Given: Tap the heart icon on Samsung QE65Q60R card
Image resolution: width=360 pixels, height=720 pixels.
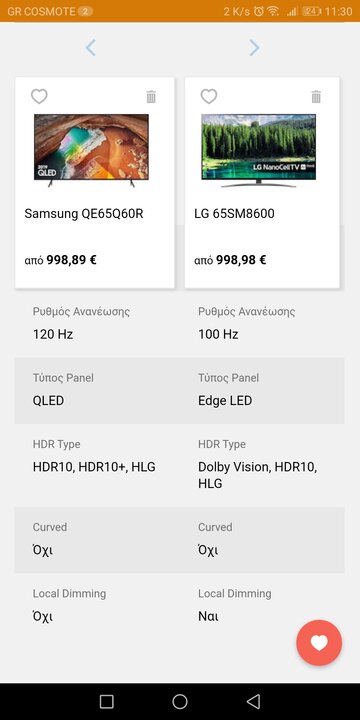Looking at the screenshot, I should 39,96.
